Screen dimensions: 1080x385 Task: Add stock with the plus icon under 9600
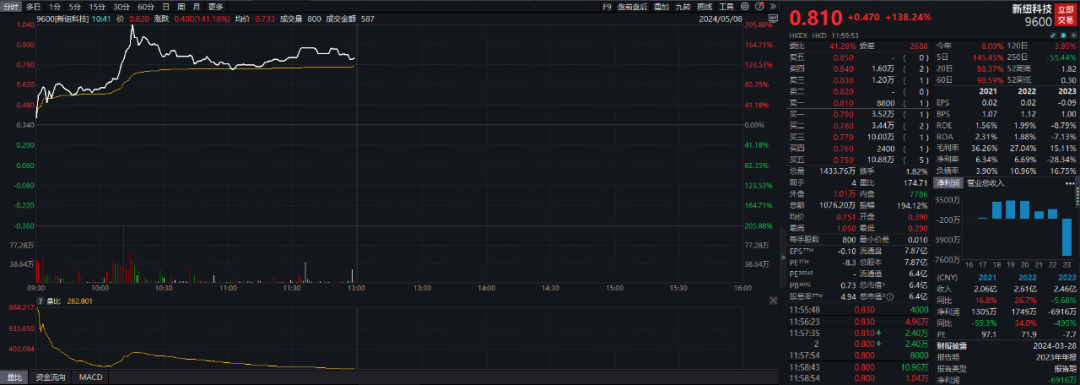coord(1074,35)
